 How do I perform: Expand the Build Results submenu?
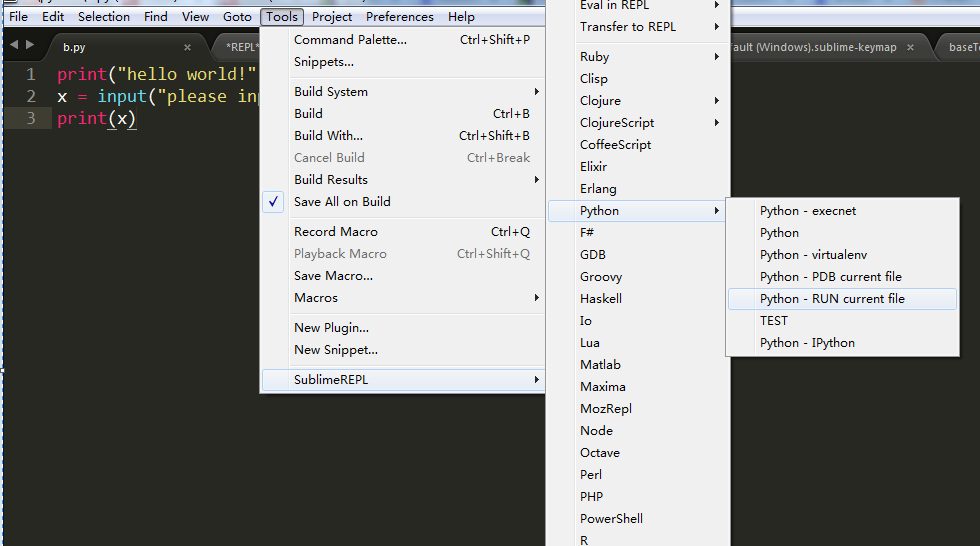coord(403,180)
